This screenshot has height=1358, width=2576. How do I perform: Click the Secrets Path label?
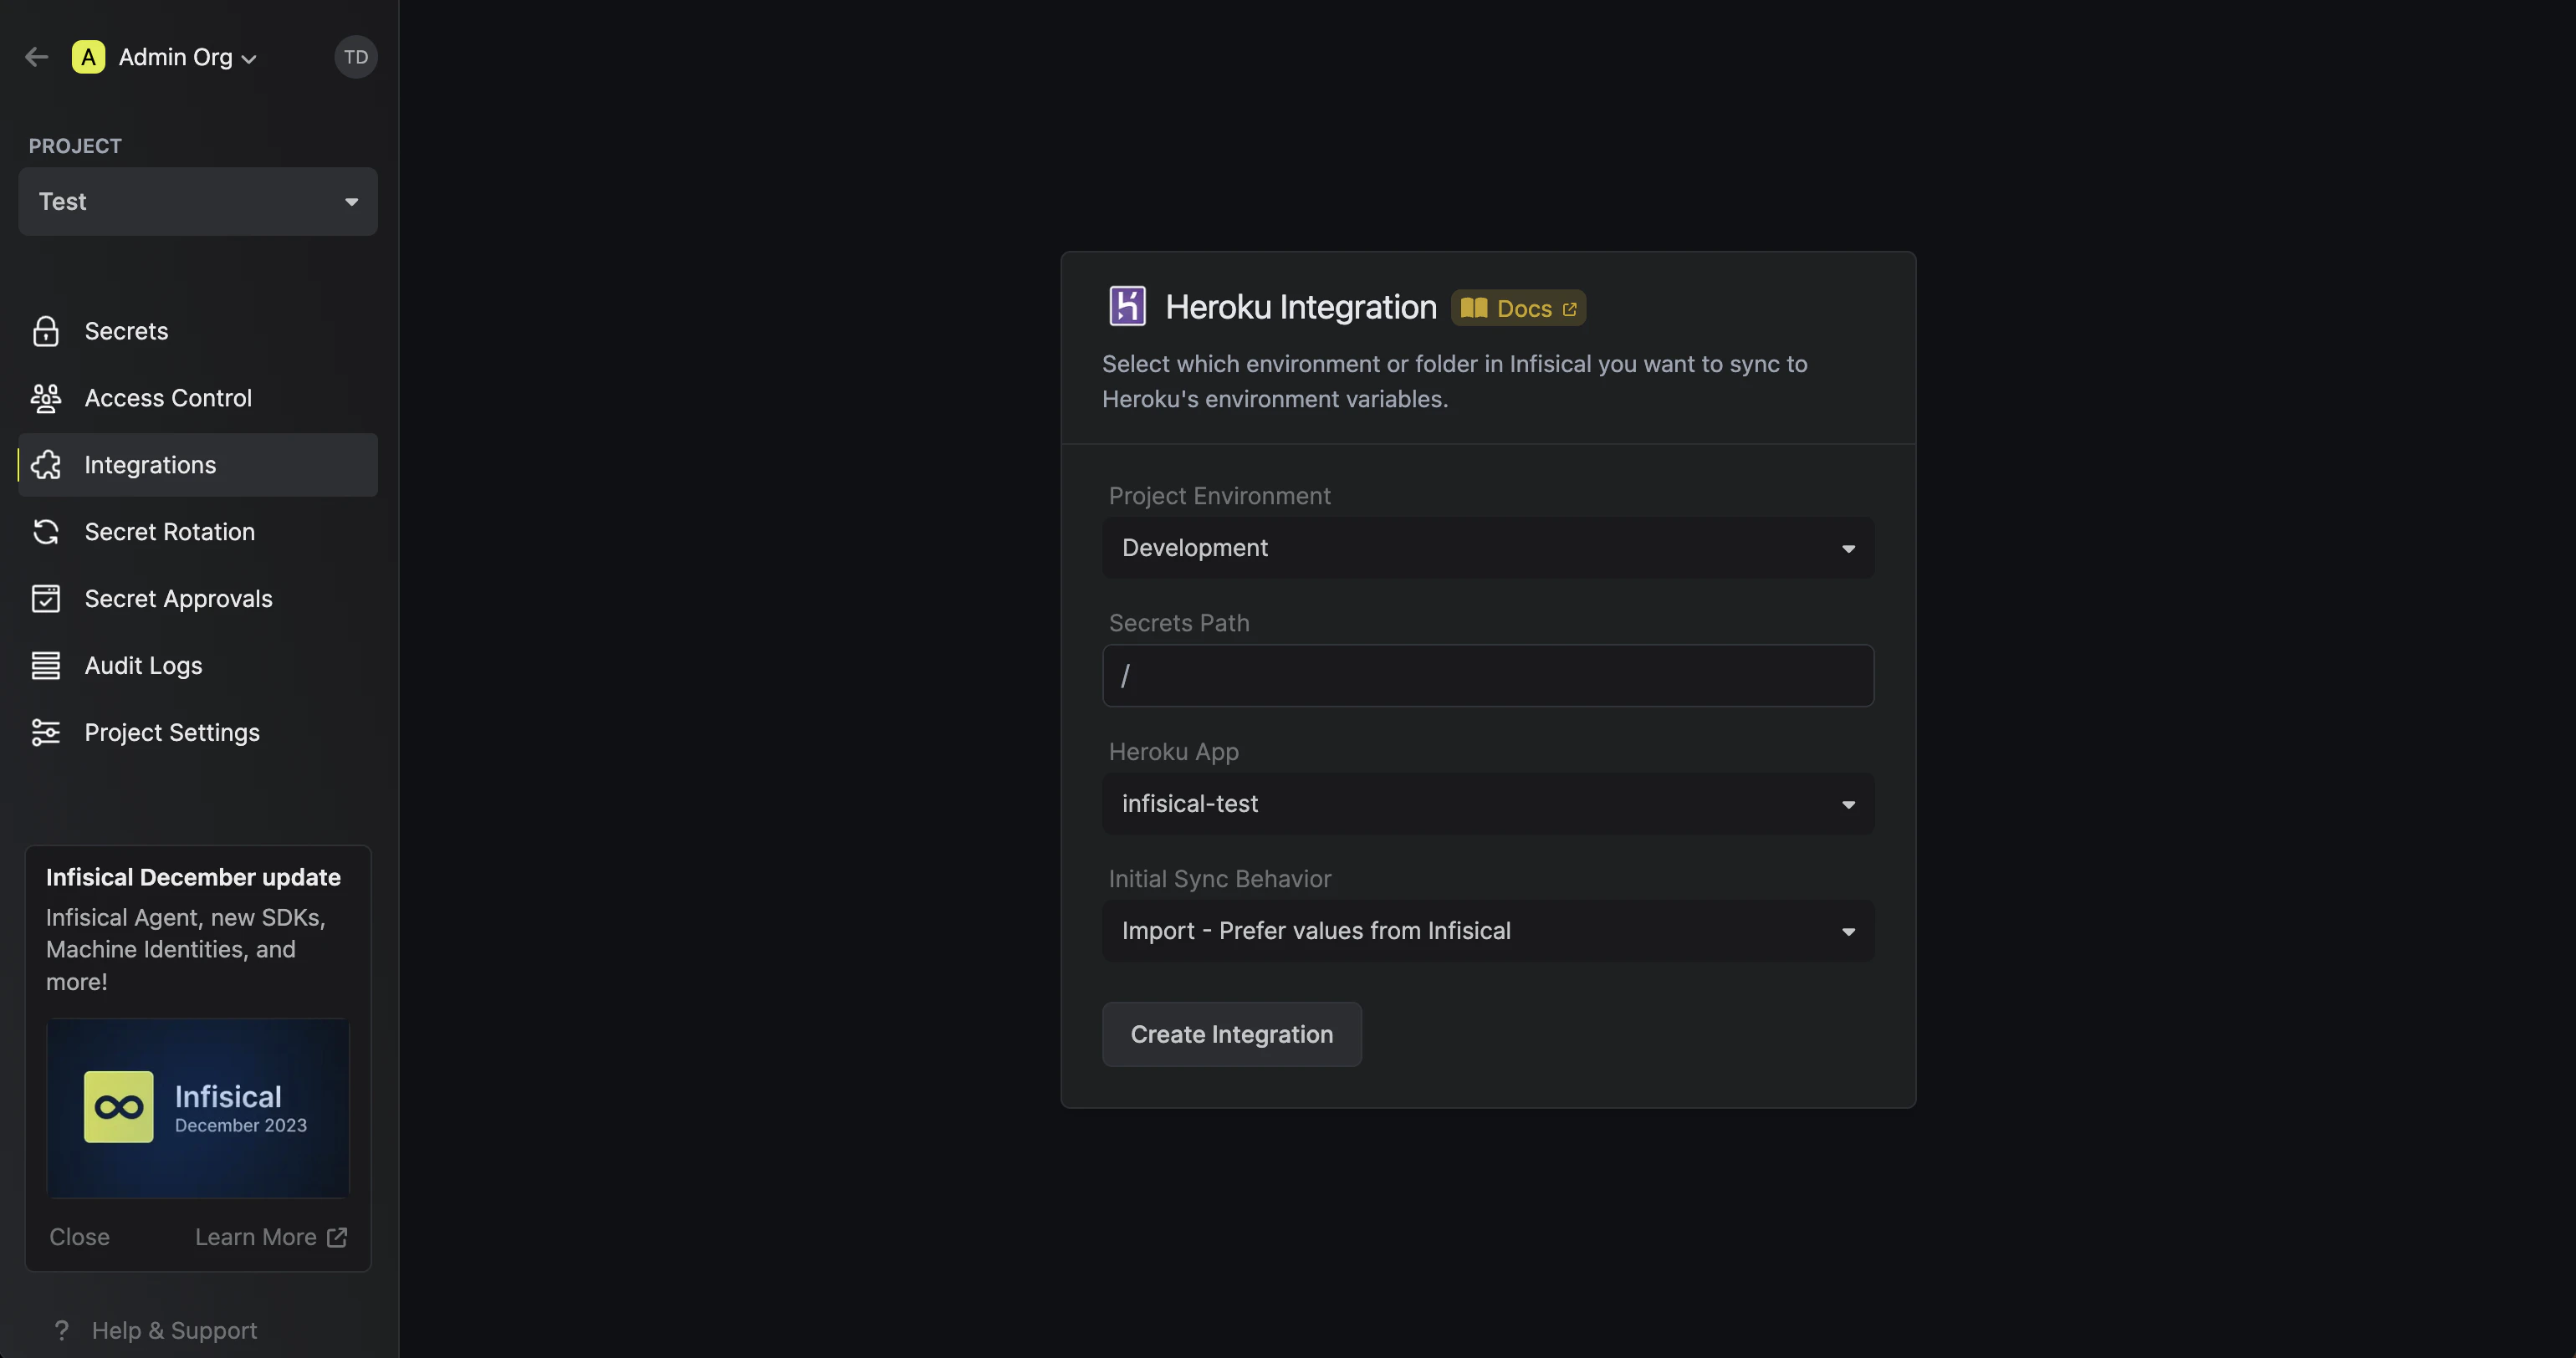point(1179,623)
